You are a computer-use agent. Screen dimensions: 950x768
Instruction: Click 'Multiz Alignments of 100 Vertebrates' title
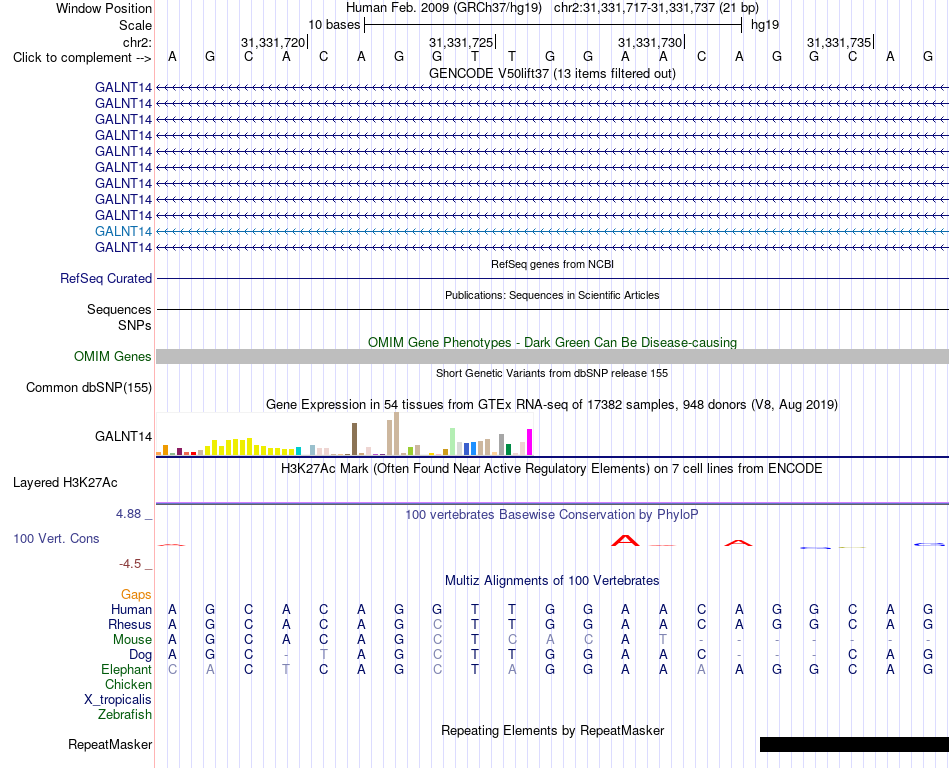click(x=552, y=580)
